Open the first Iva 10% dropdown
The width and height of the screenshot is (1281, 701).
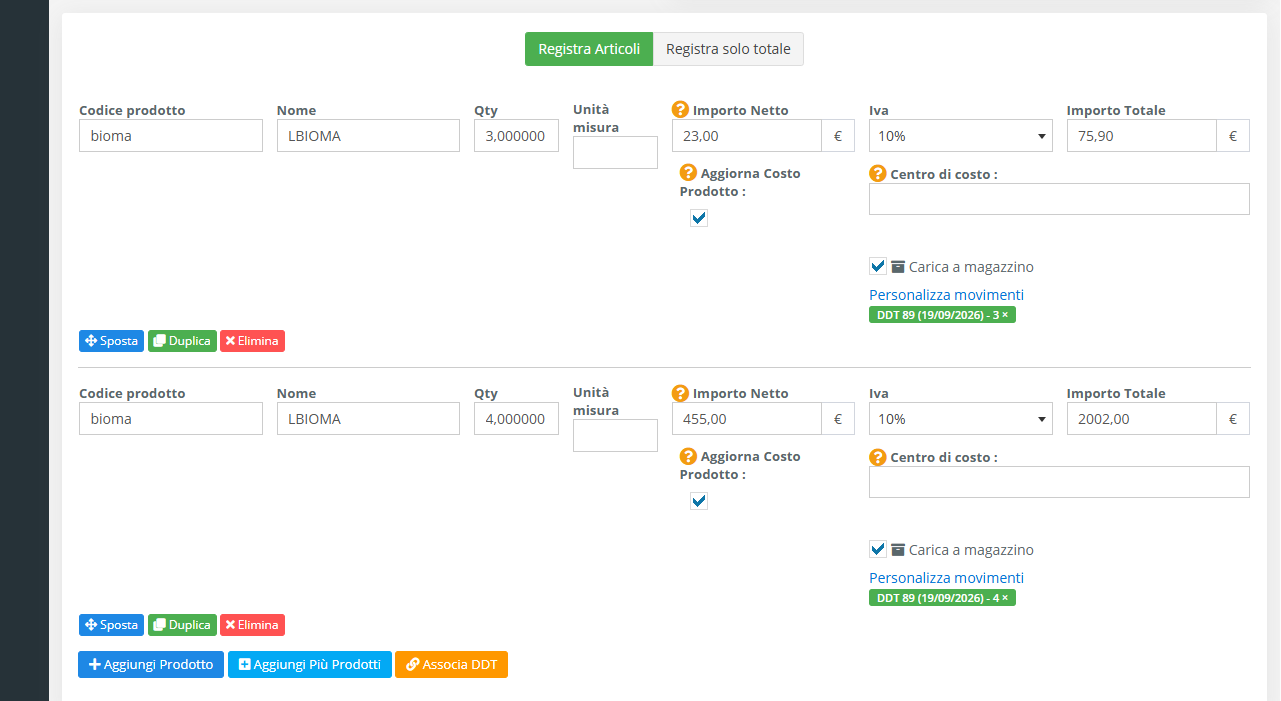coord(960,136)
